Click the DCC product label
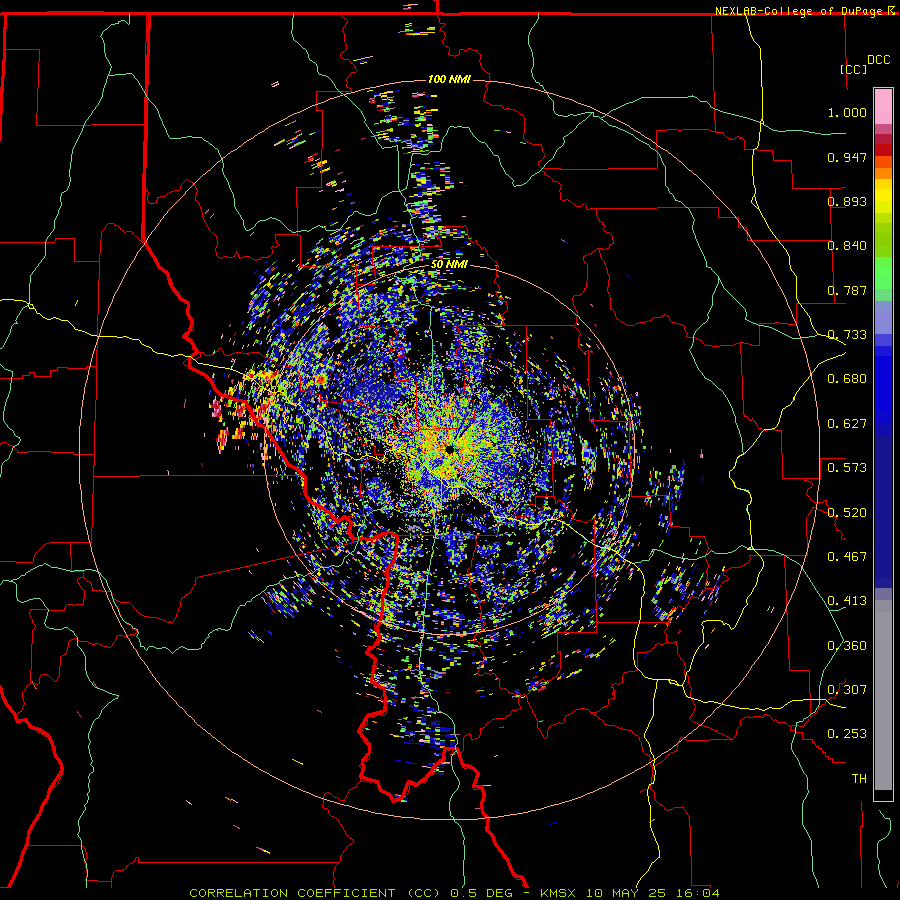Screen dimensions: 900x900 [x=878, y=60]
